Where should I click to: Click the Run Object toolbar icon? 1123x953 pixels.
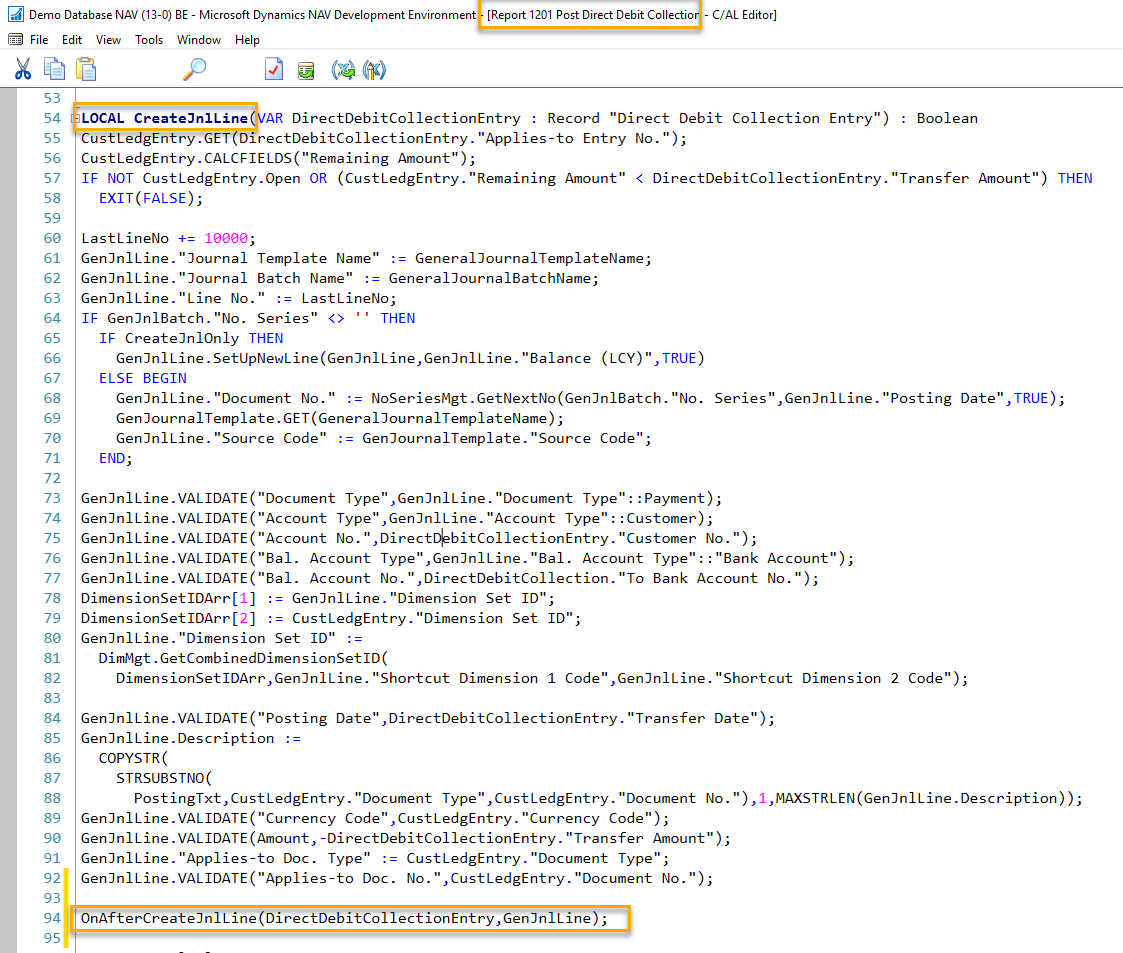(x=305, y=69)
